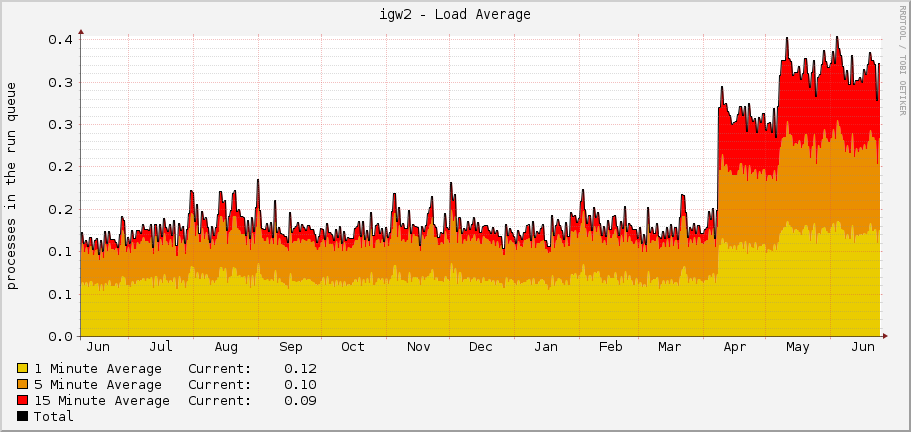The height and width of the screenshot is (432, 911).
Task: Click the 0.4 y-axis label
Action: pyautogui.click(x=60, y=39)
